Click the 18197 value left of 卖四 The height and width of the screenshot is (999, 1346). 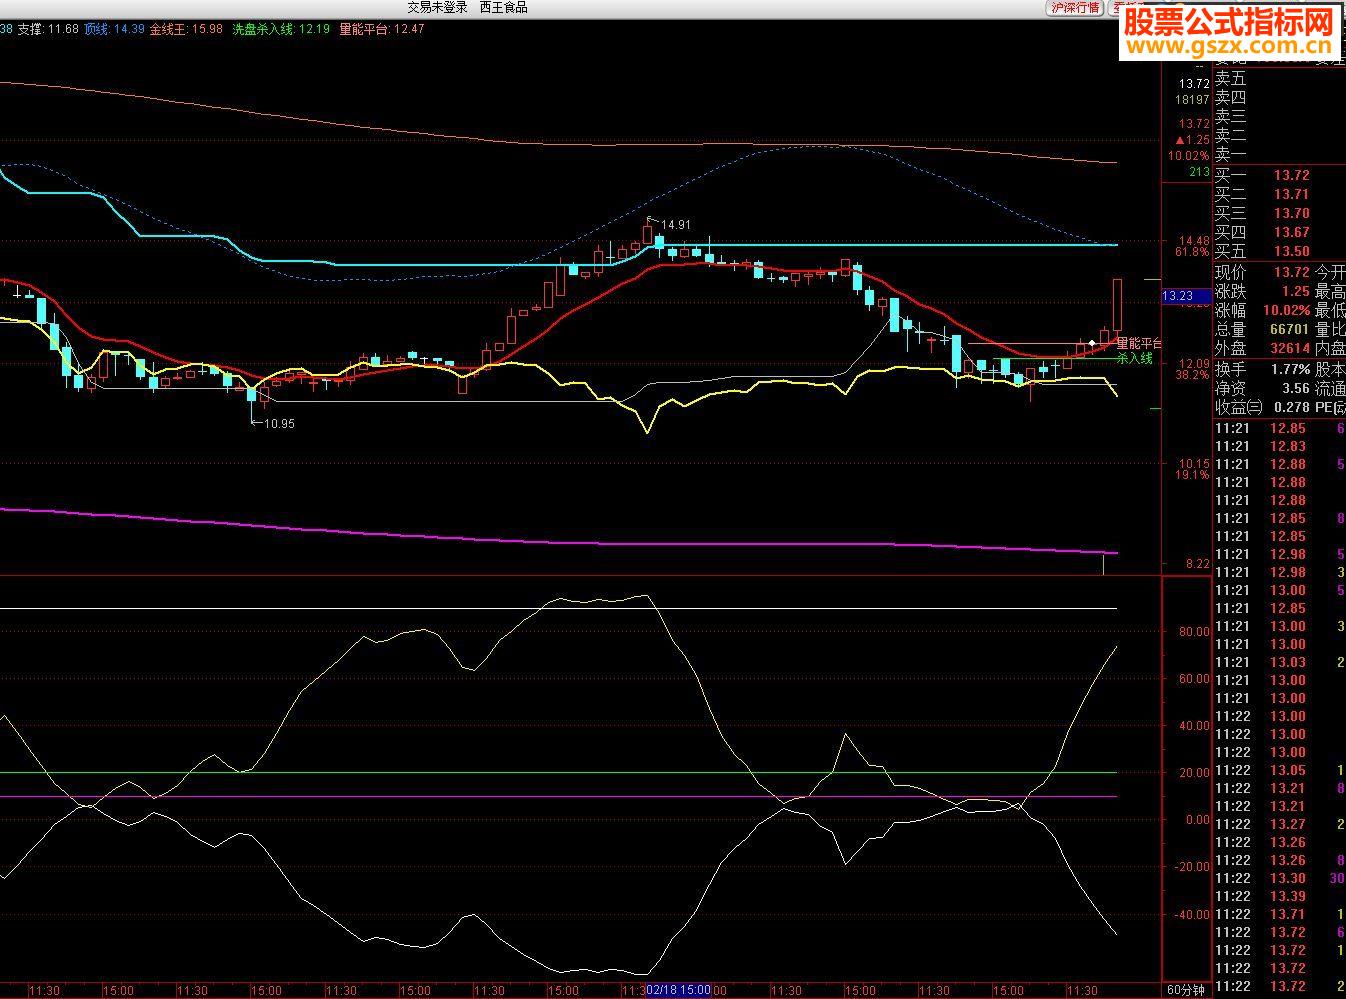(1193, 100)
